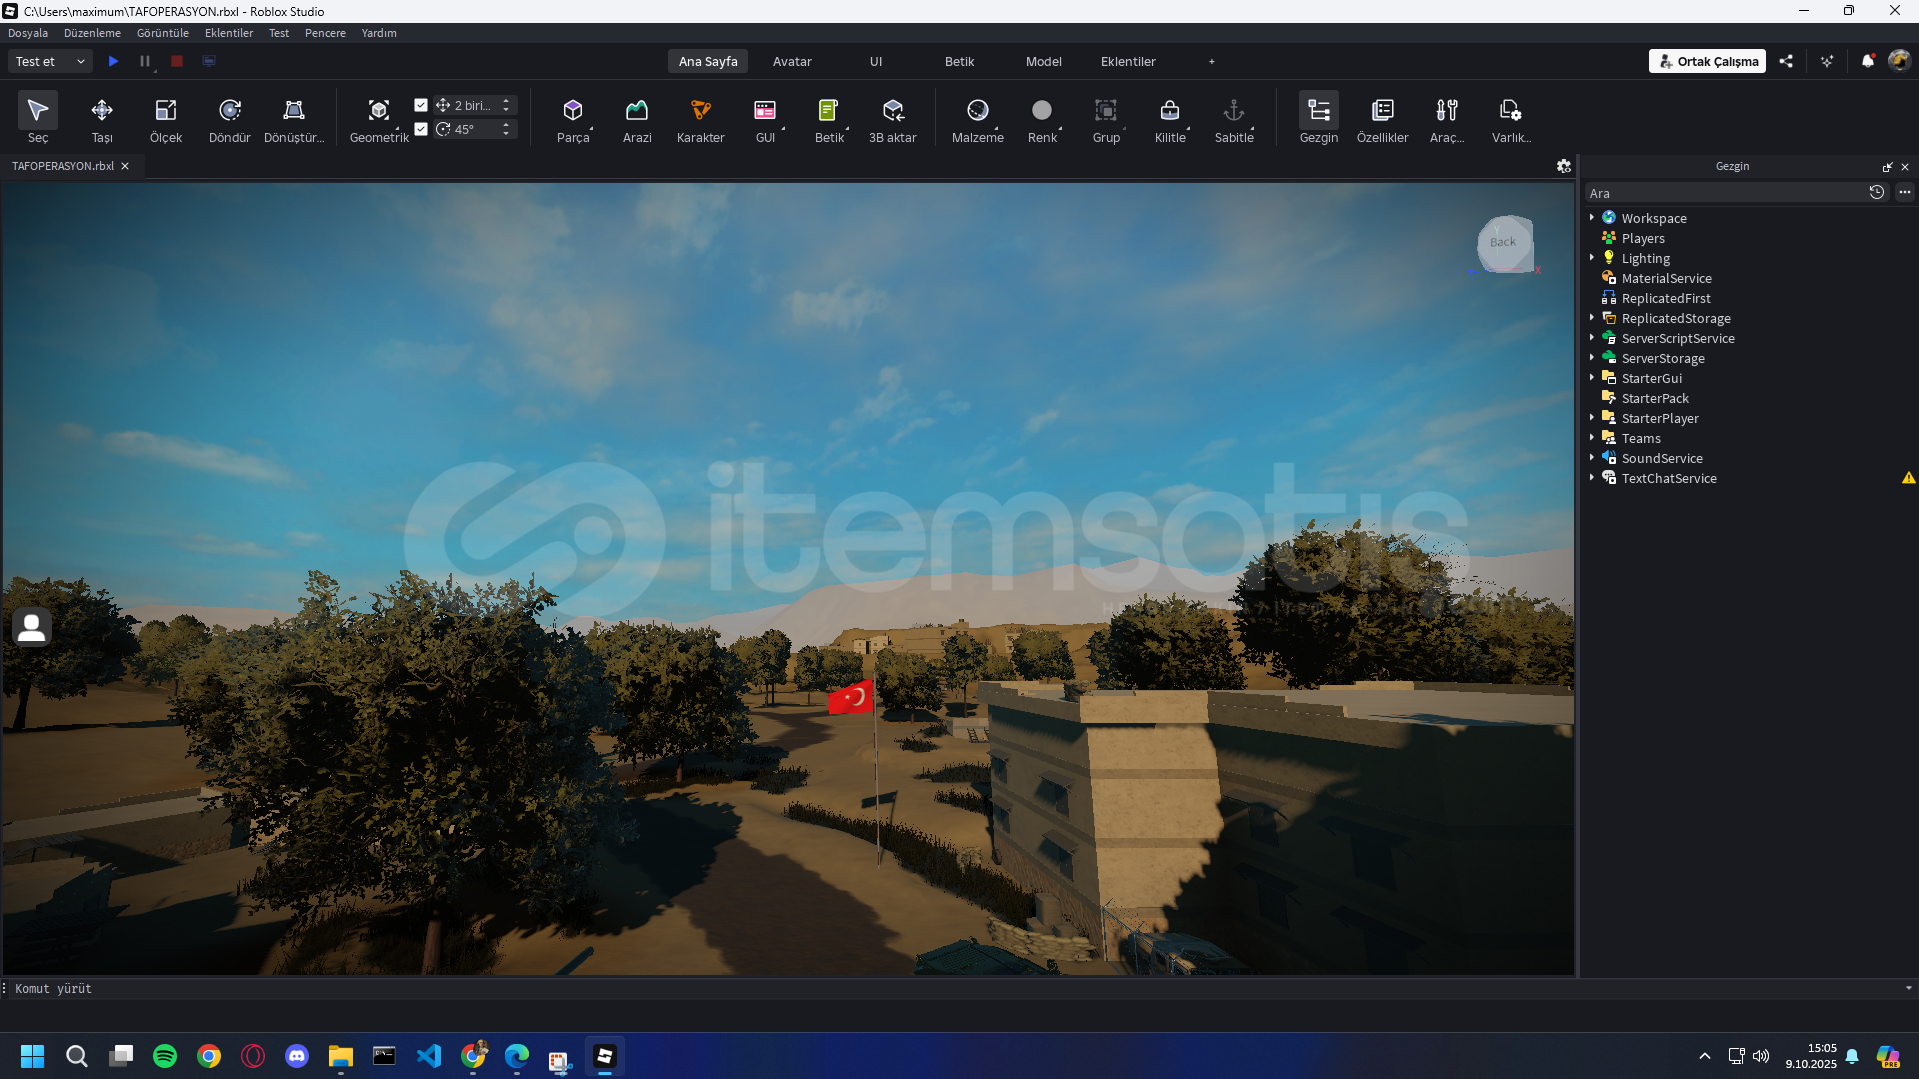
Task: Select Players in the explorer
Action: [1643, 238]
